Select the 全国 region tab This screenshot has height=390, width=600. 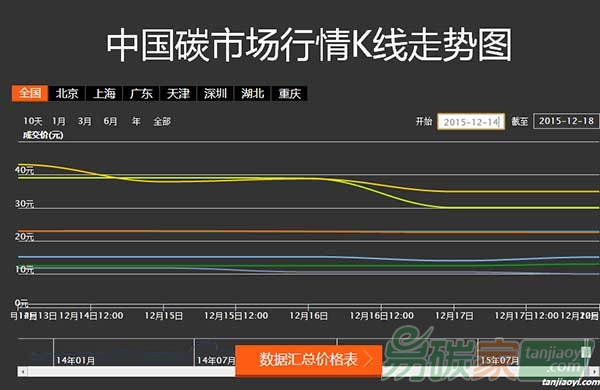30,93
